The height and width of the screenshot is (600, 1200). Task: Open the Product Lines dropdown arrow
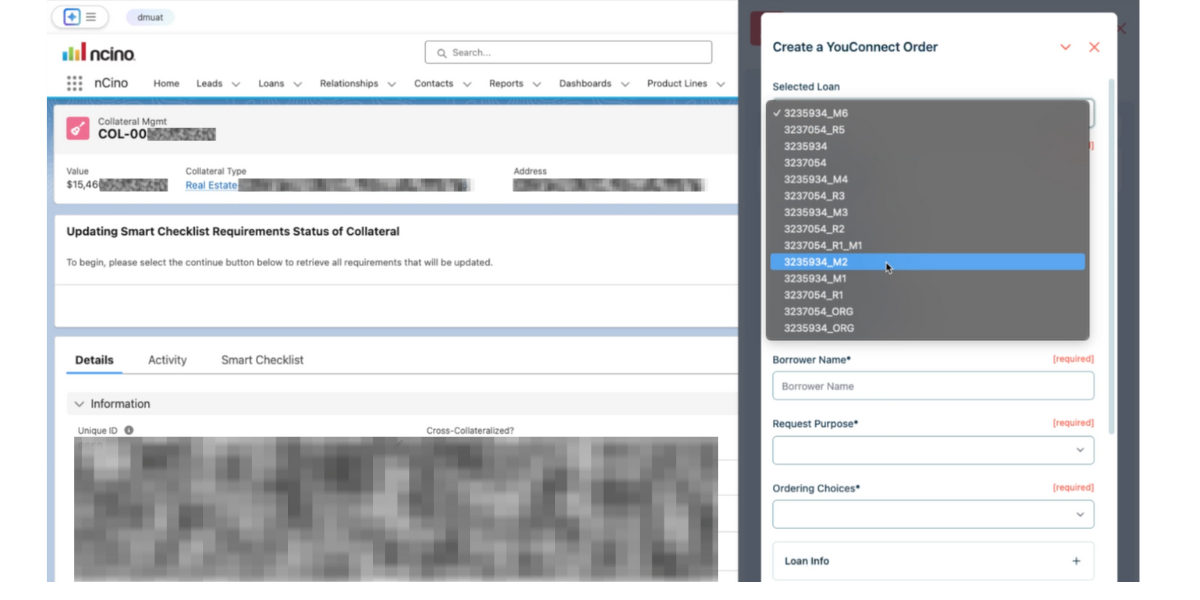pyautogui.click(x=721, y=84)
